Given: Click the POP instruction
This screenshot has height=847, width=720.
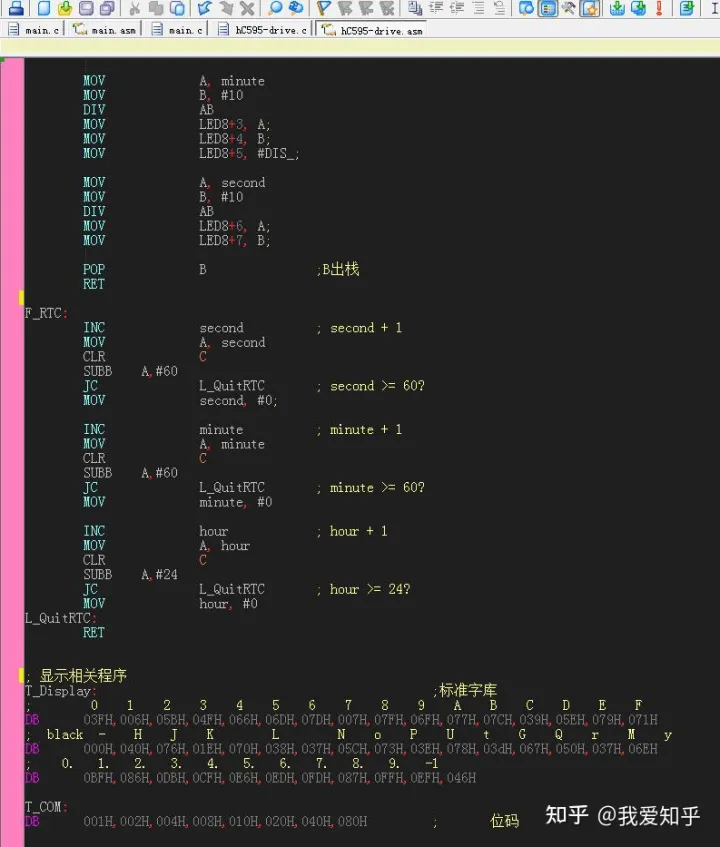Looking at the screenshot, I should point(94,269).
